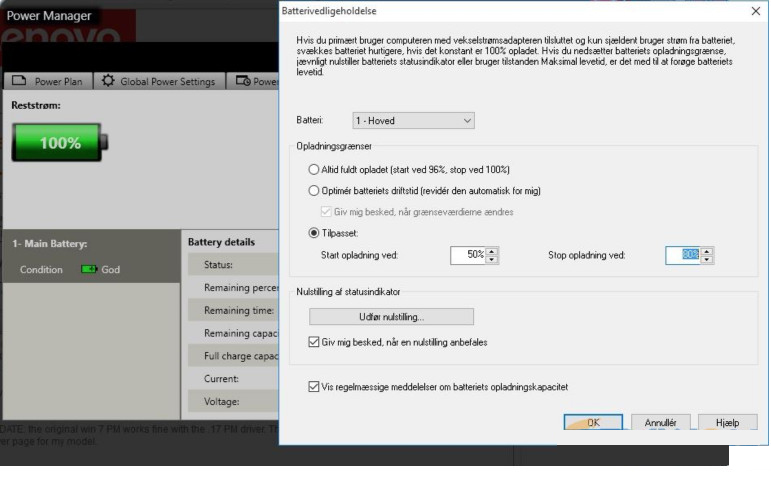Uncheck 'Vis regelmæssige meddelelser' checkbox
This screenshot has height=480, width=771.
click(x=315, y=386)
